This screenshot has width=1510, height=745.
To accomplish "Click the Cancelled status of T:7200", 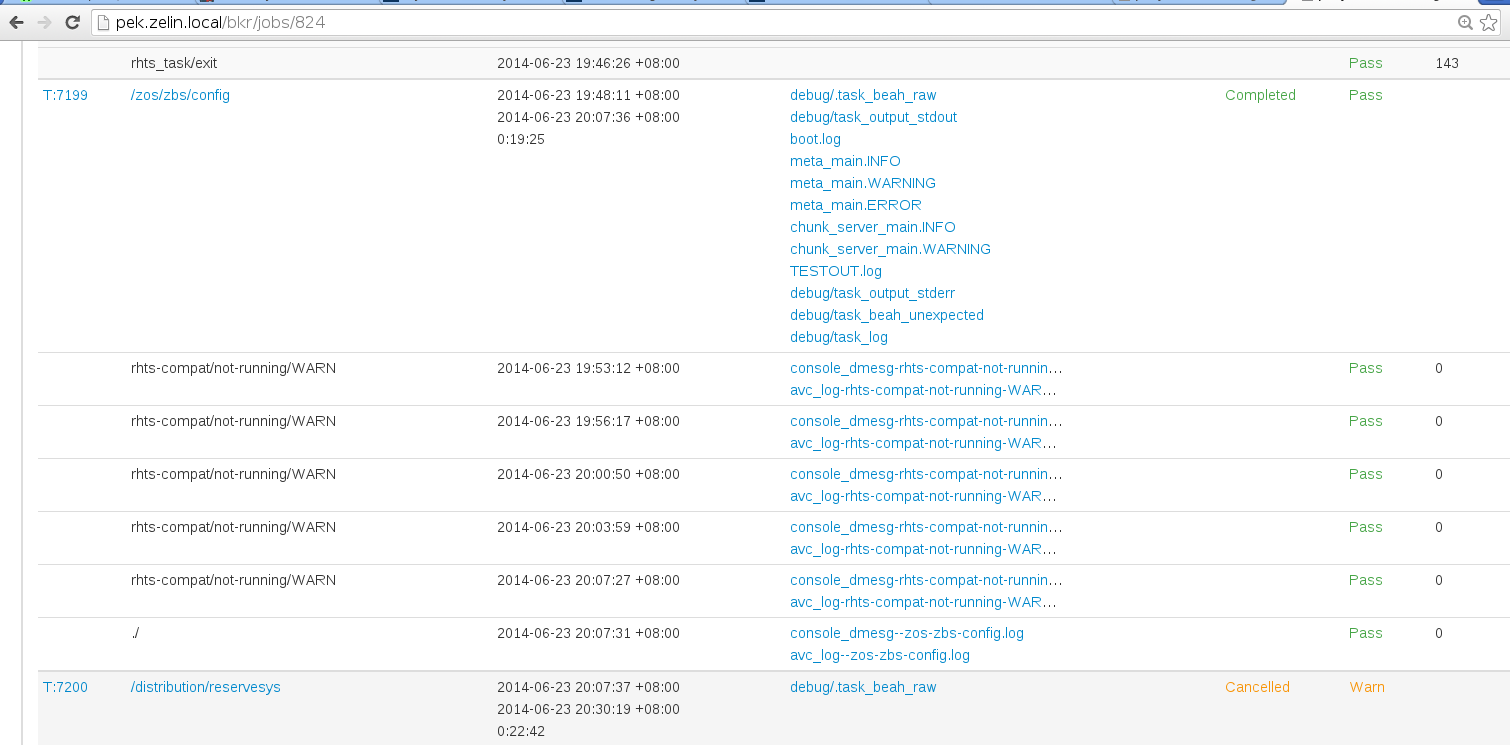I will [x=1257, y=687].
